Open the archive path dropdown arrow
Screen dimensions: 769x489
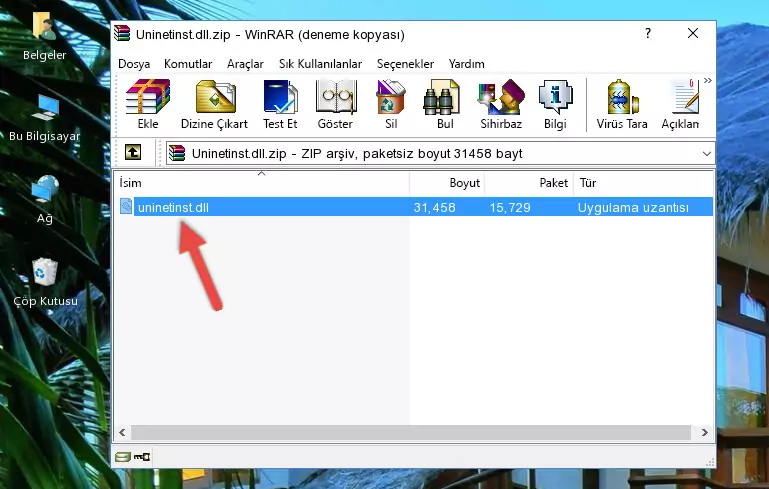point(706,154)
